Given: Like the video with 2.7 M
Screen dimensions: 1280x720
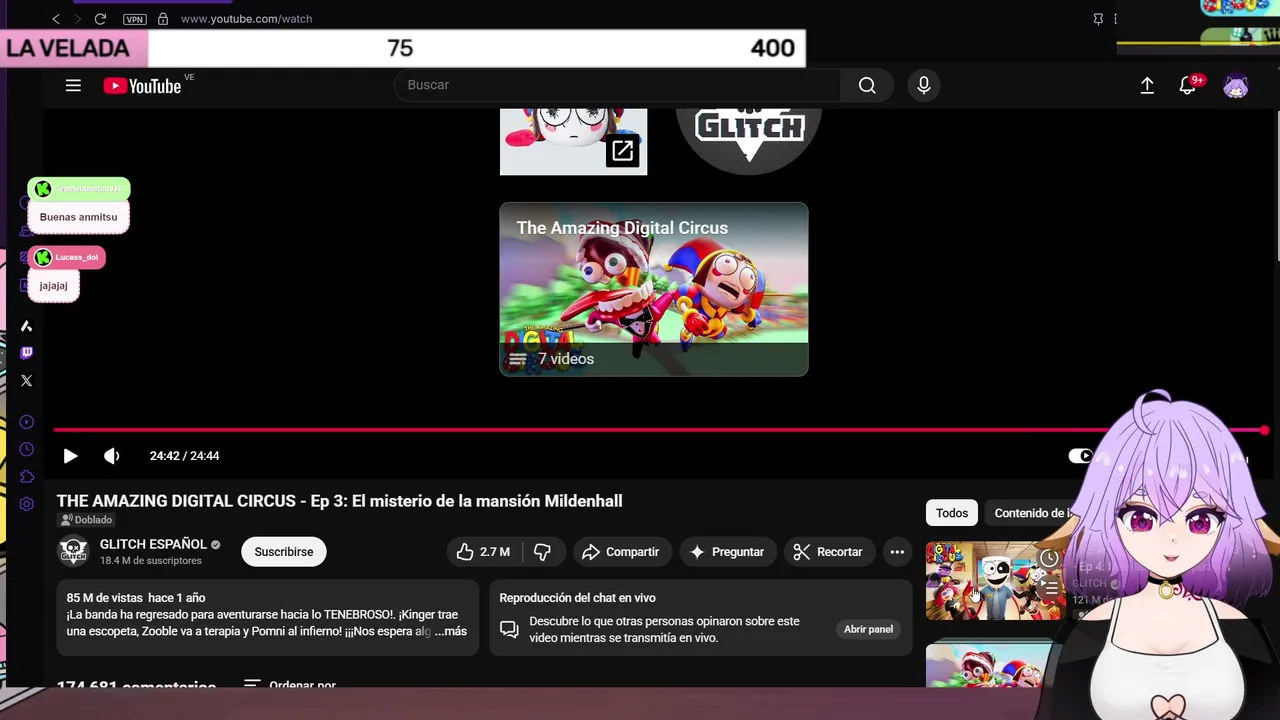Looking at the screenshot, I should (483, 552).
